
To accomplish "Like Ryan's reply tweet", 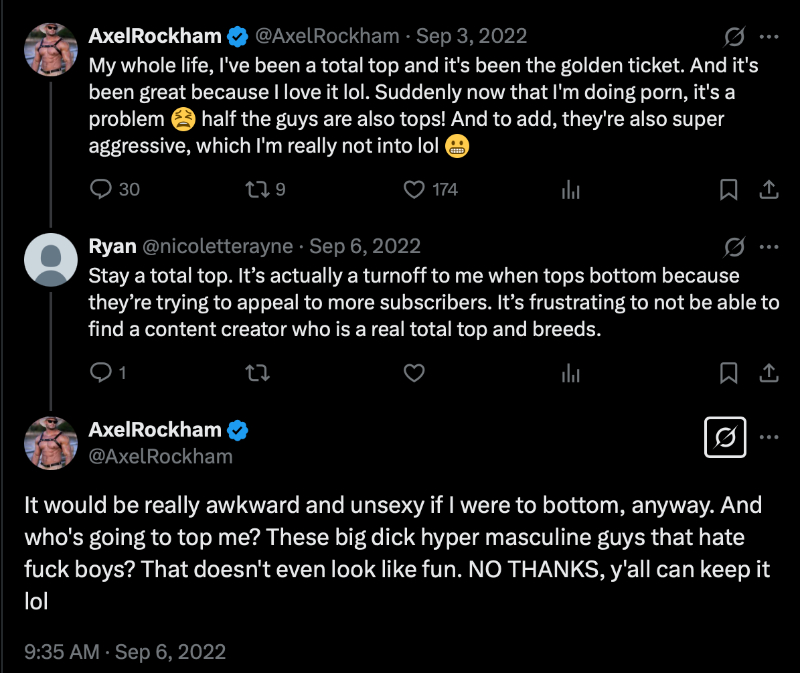I will (x=414, y=373).
